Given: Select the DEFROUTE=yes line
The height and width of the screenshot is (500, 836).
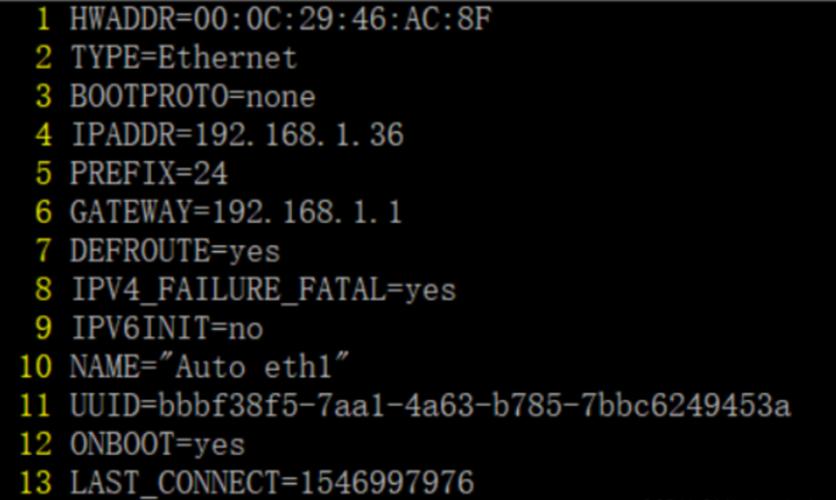Looking at the screenshot, I should [175, 251].
